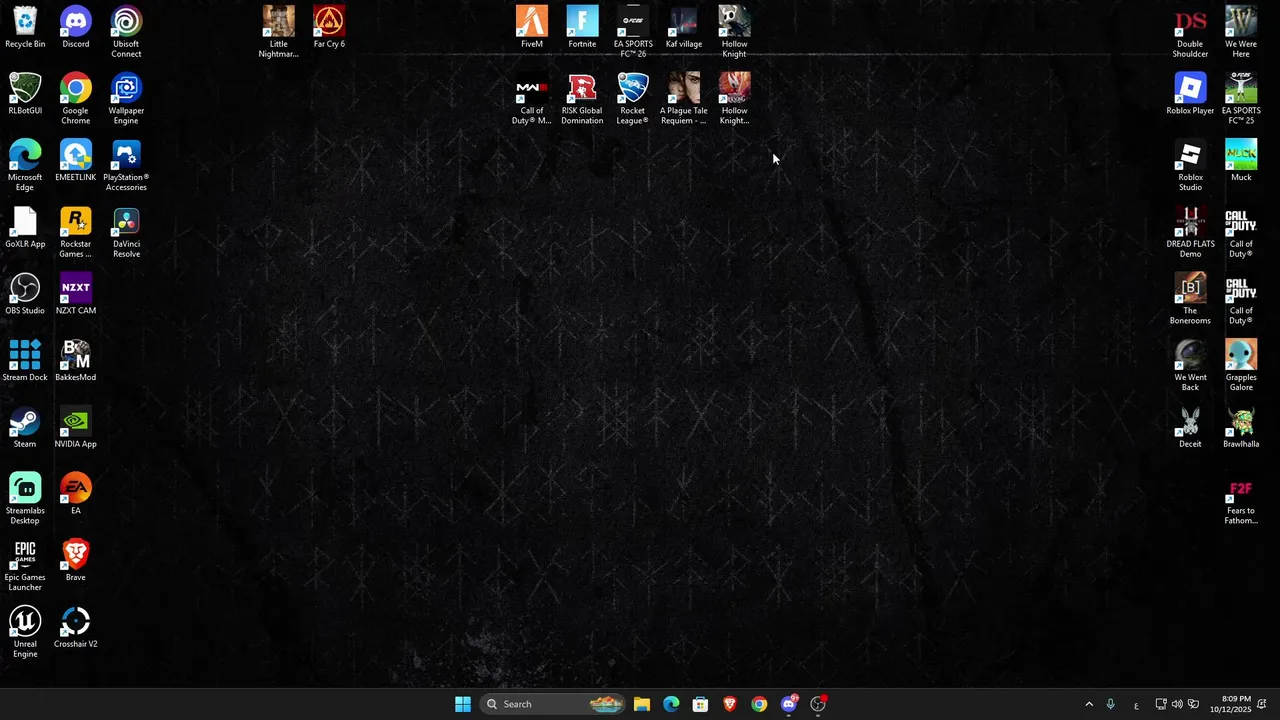Launch Rockstar Games from the desktop
Viewport: 1280px width, 720px height.
(76, 233)
